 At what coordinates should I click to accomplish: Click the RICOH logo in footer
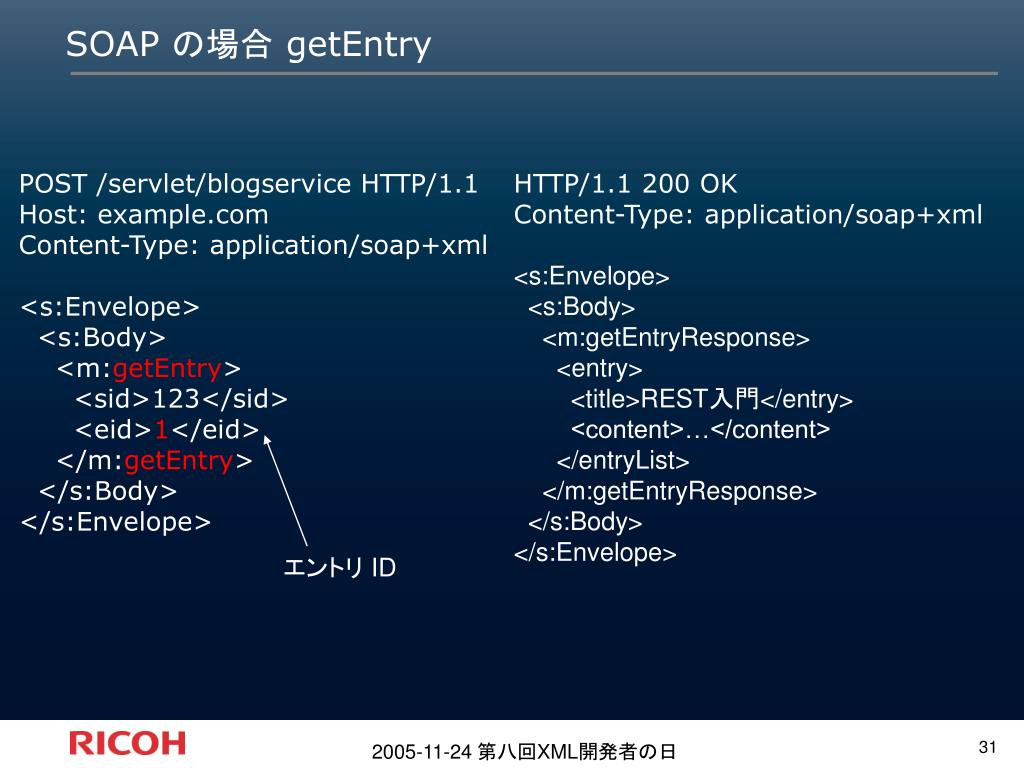127,744
